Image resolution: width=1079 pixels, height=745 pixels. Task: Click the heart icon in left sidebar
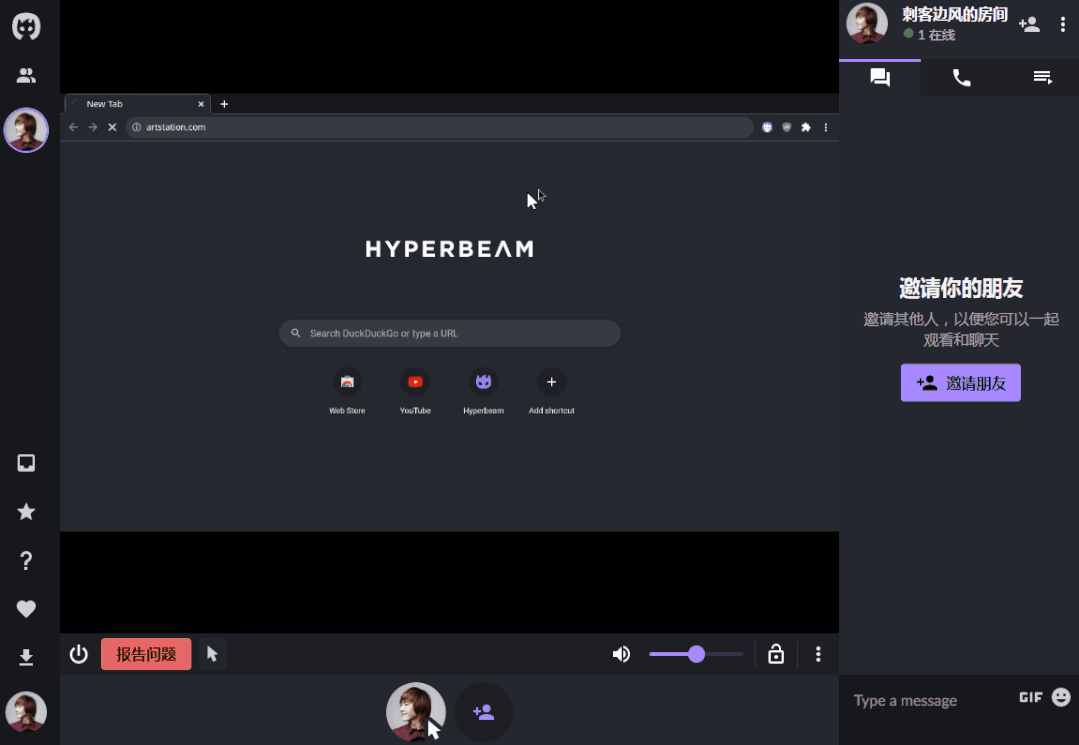[26, 609]
